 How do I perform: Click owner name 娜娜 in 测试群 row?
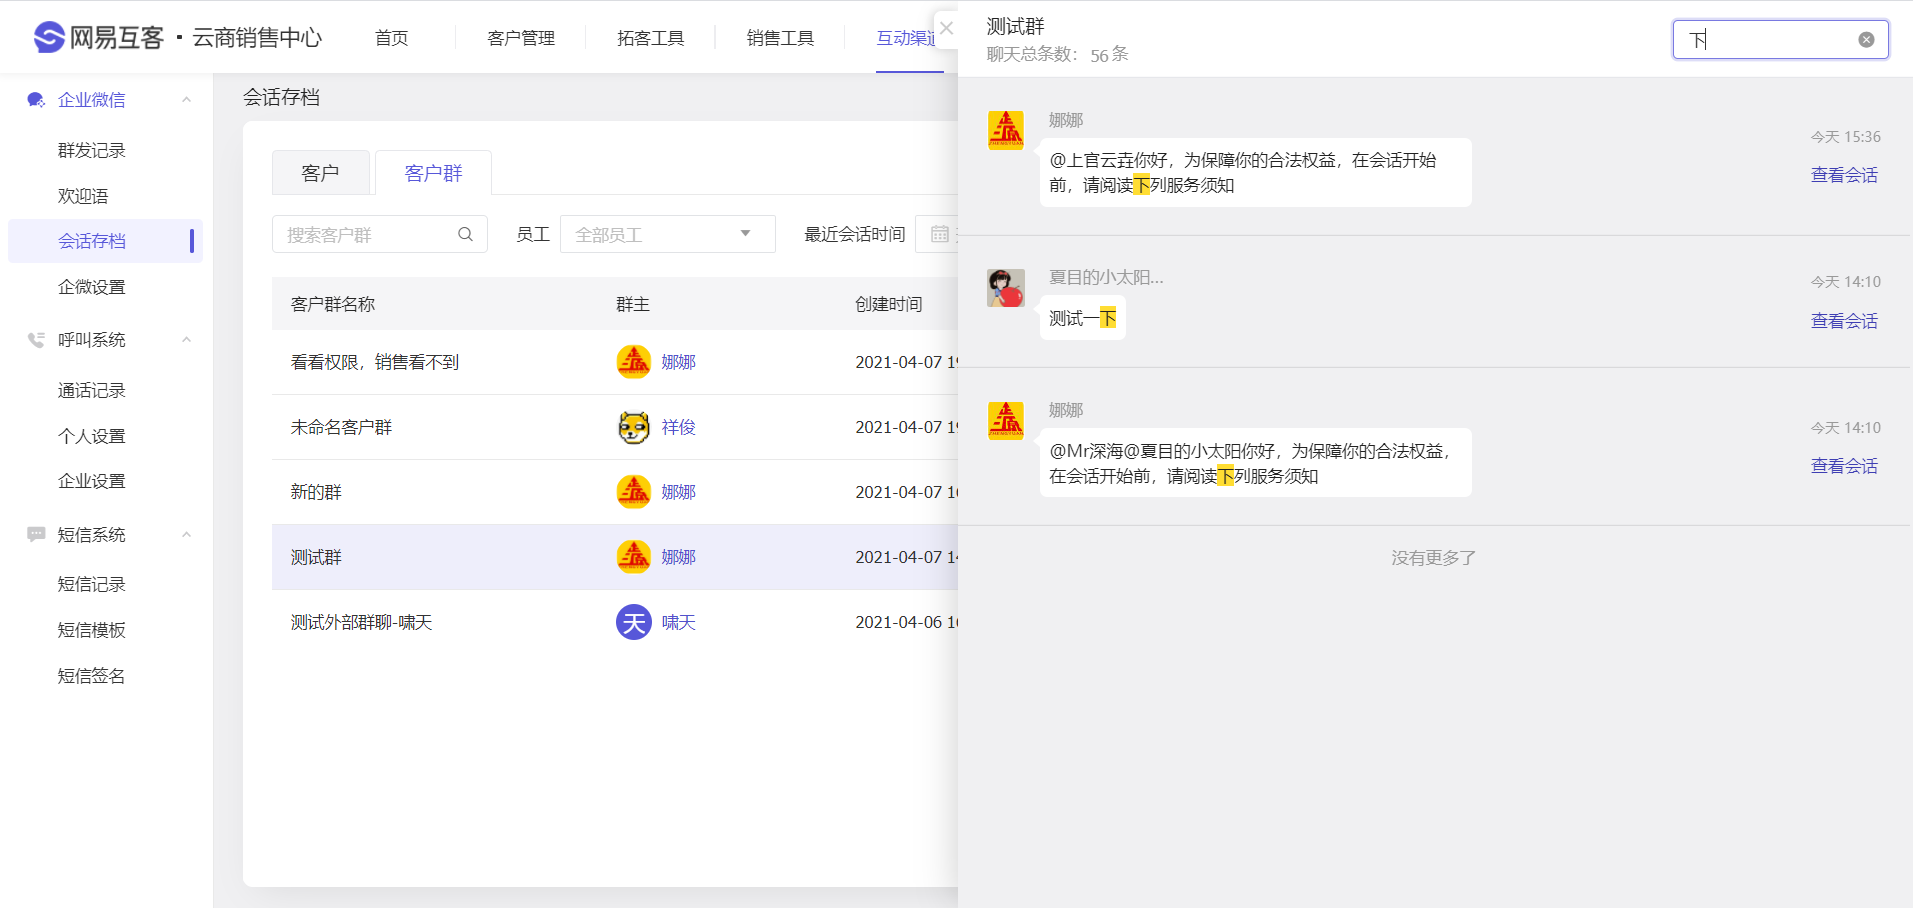[678, 557]
